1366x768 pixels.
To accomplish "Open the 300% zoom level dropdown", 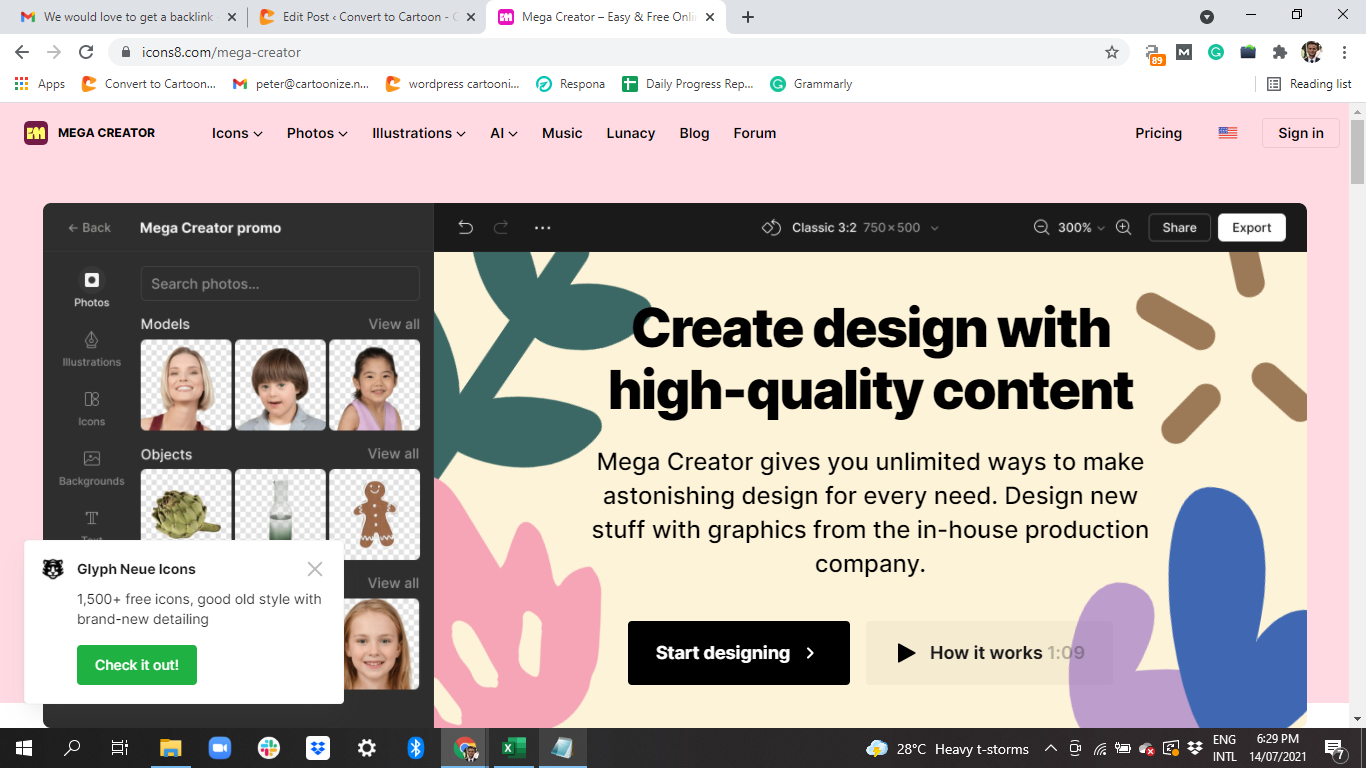I will tap(1082, 228).
